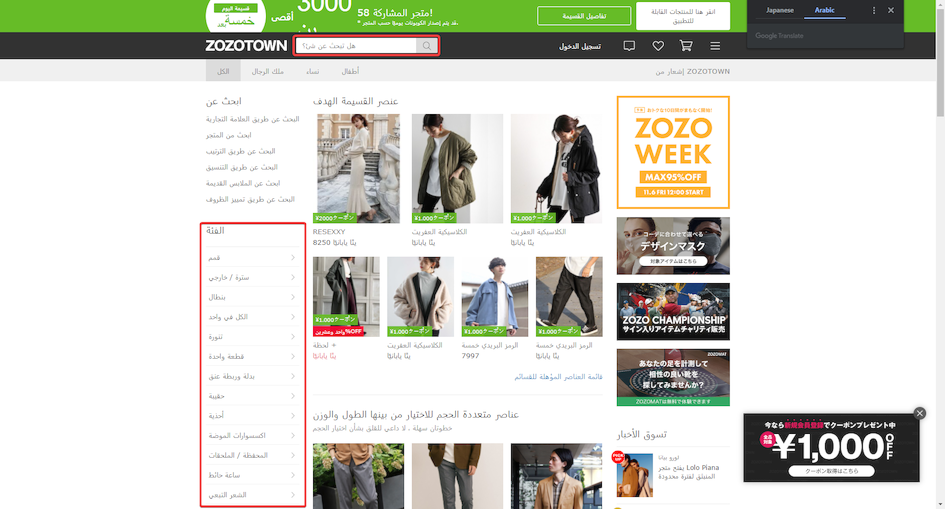945x509 pixels.
Task: Expand the بدلة وربطة عنق category chevron
Action: coord(293,376)
